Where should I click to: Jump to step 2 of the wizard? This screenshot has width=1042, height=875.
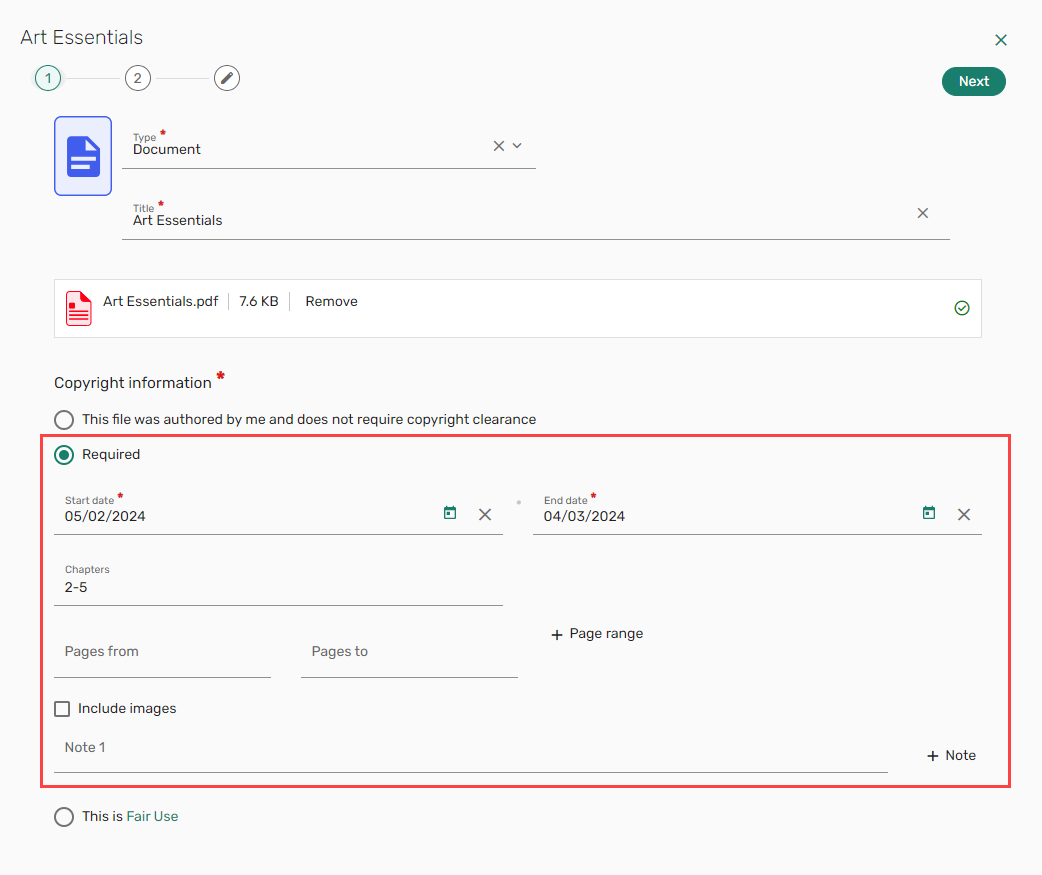pos(138,78)
